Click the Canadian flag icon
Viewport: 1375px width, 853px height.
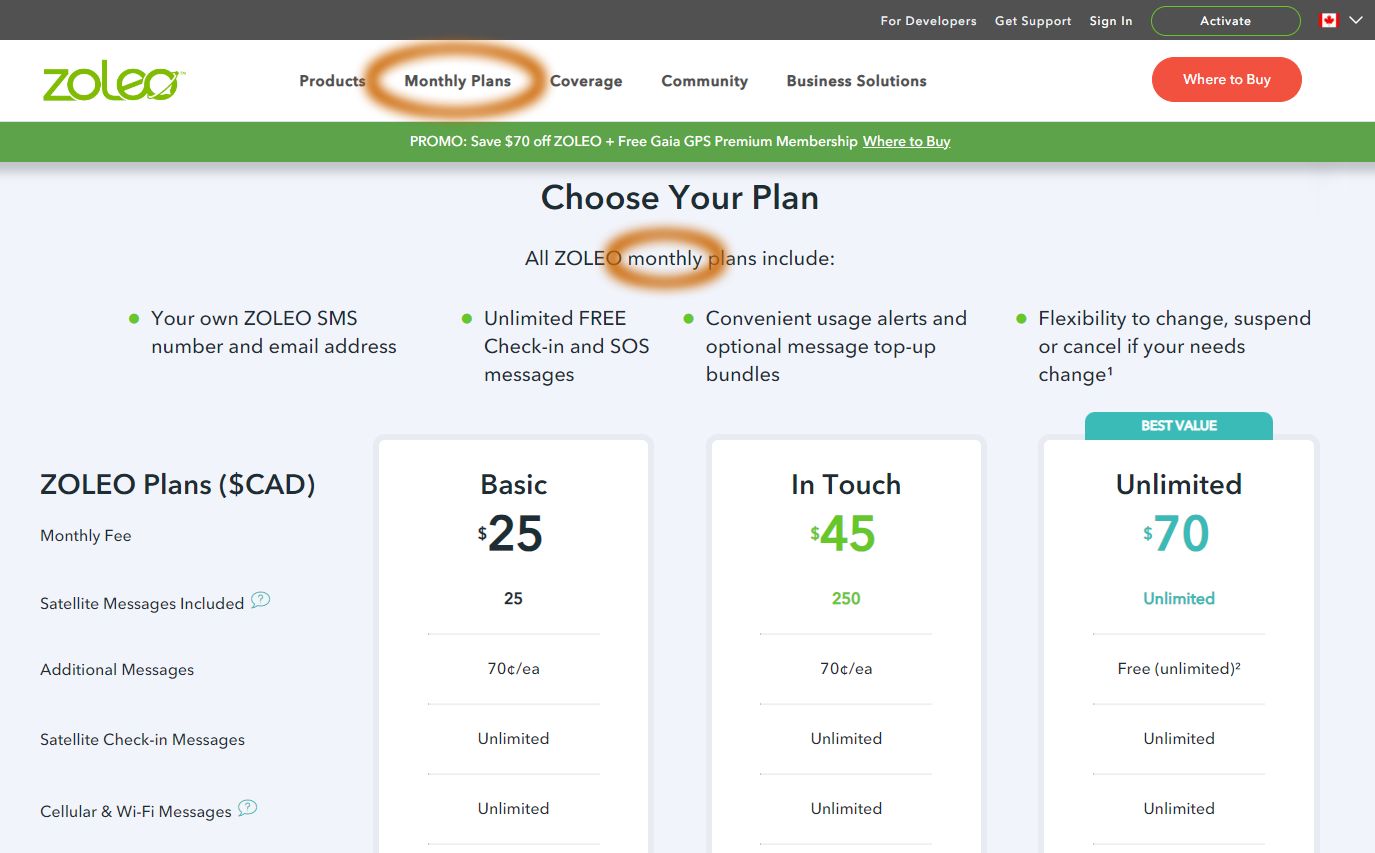pos(1328,20)
